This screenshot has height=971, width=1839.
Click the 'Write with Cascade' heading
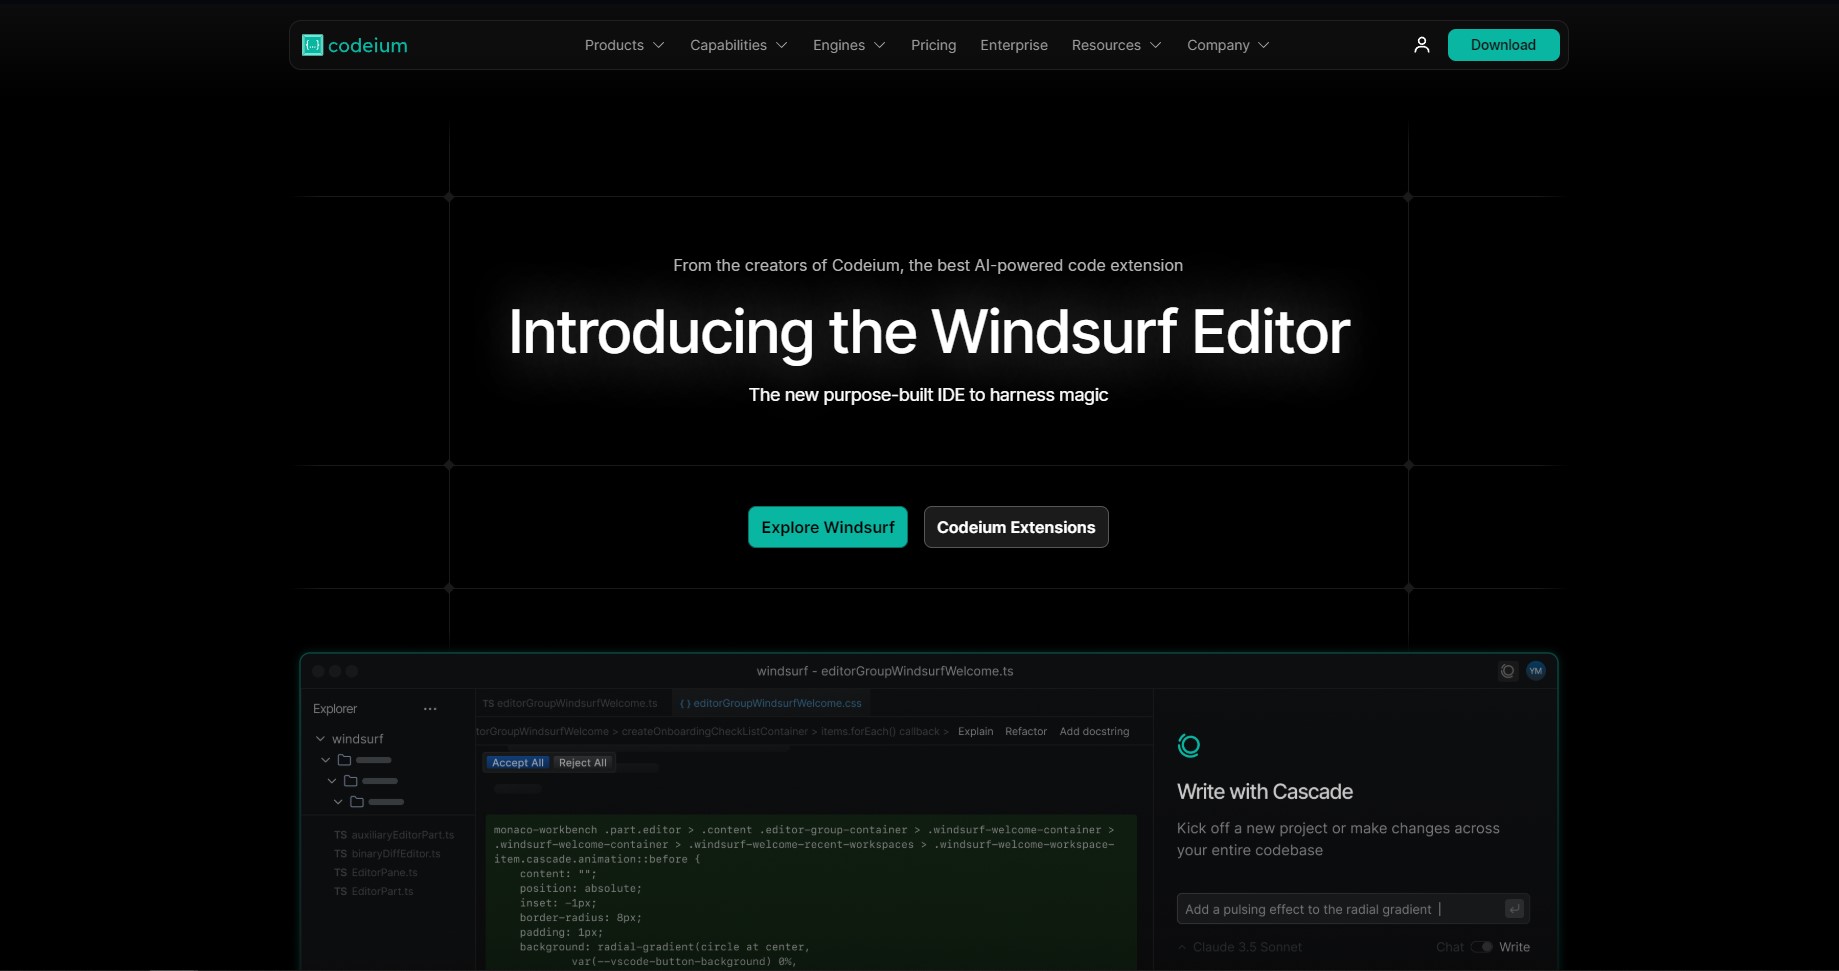coord(1265,792)
